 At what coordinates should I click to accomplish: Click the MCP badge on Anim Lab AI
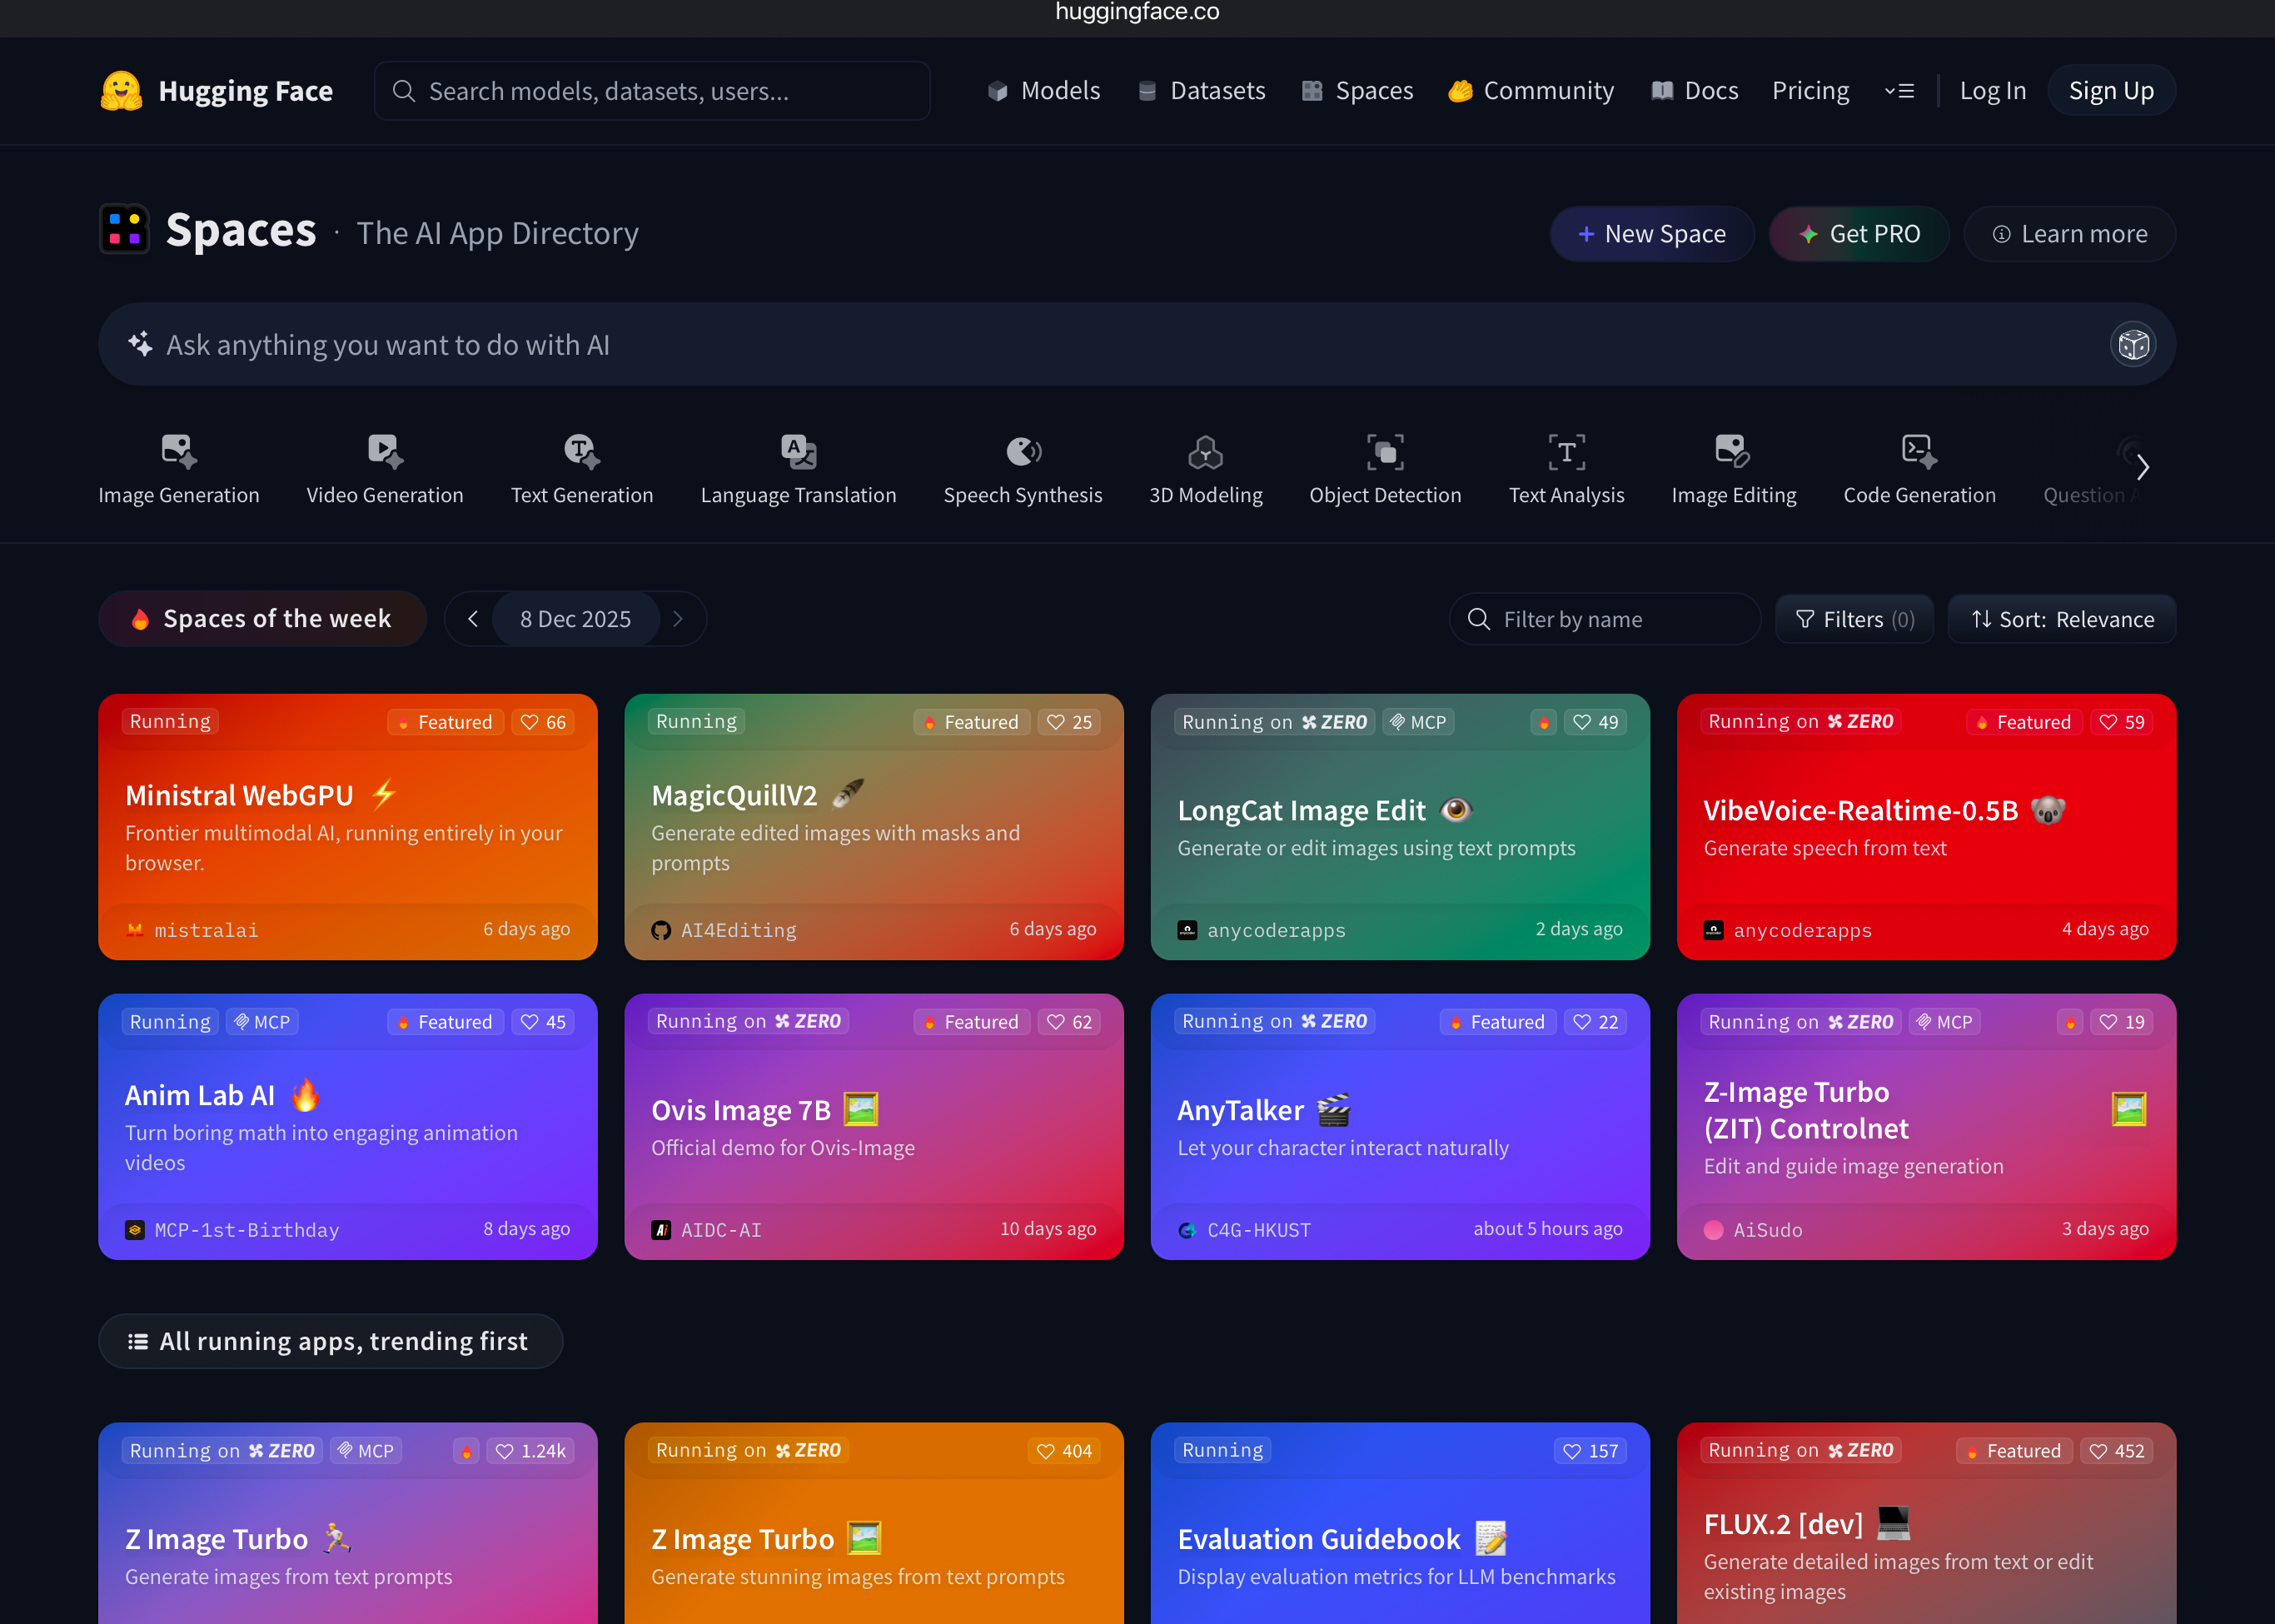(x=263, y=1022)
